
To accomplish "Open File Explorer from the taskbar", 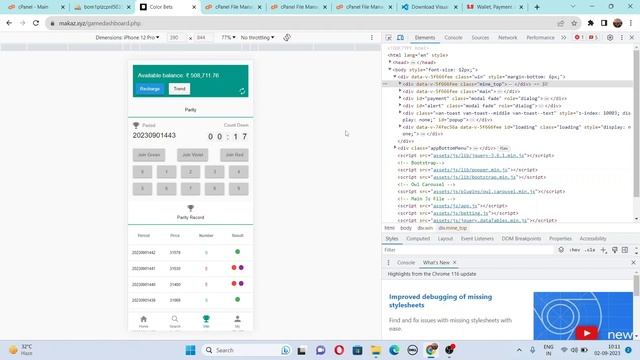I will (376, 350).
